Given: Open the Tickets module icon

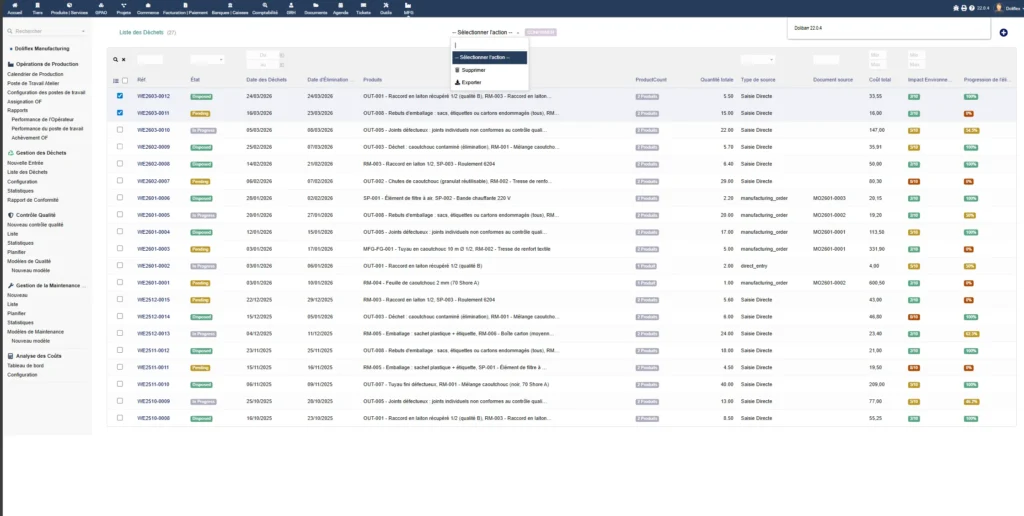Looking at the screenshot, I should click(x=362, y=9).
